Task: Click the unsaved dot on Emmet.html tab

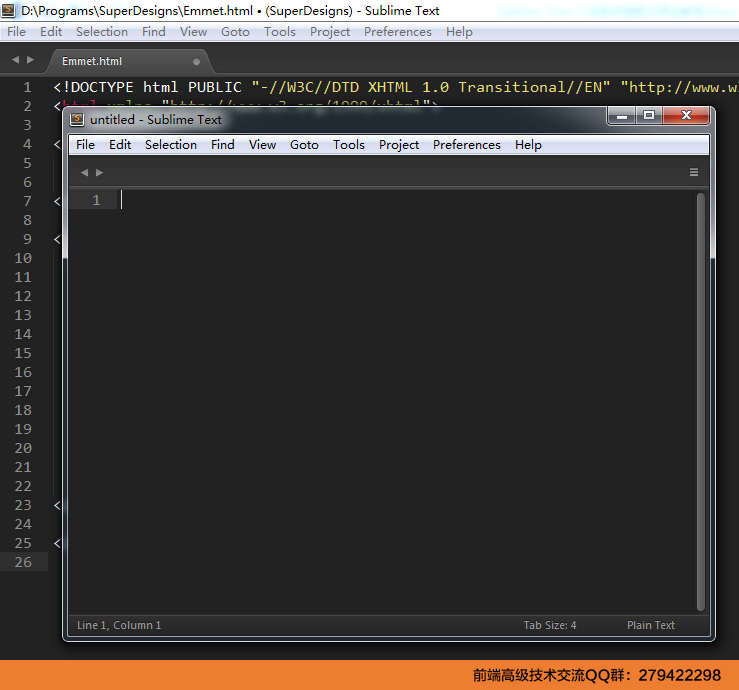Action: pyautogui.click(x=196, y=61)
